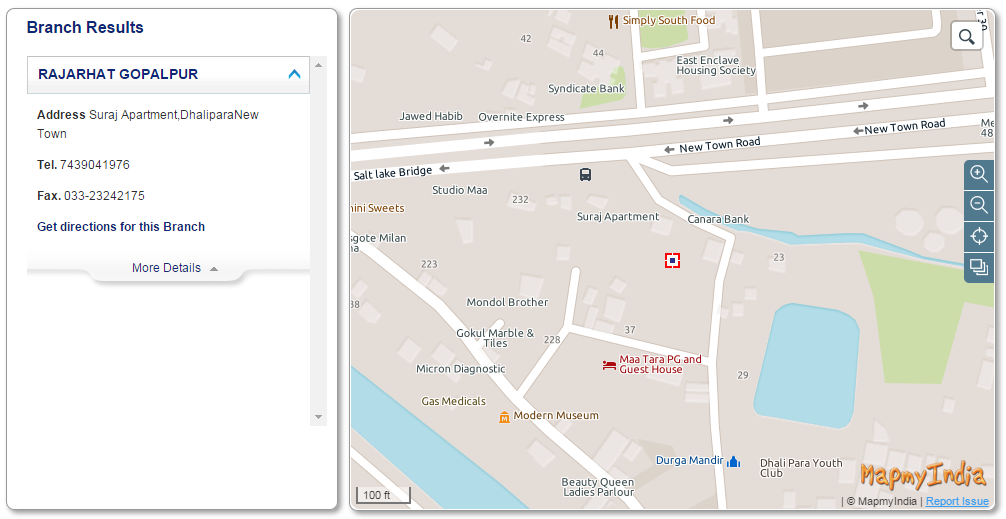Click the Fax. 033-23242175 number

coord(105,196)
